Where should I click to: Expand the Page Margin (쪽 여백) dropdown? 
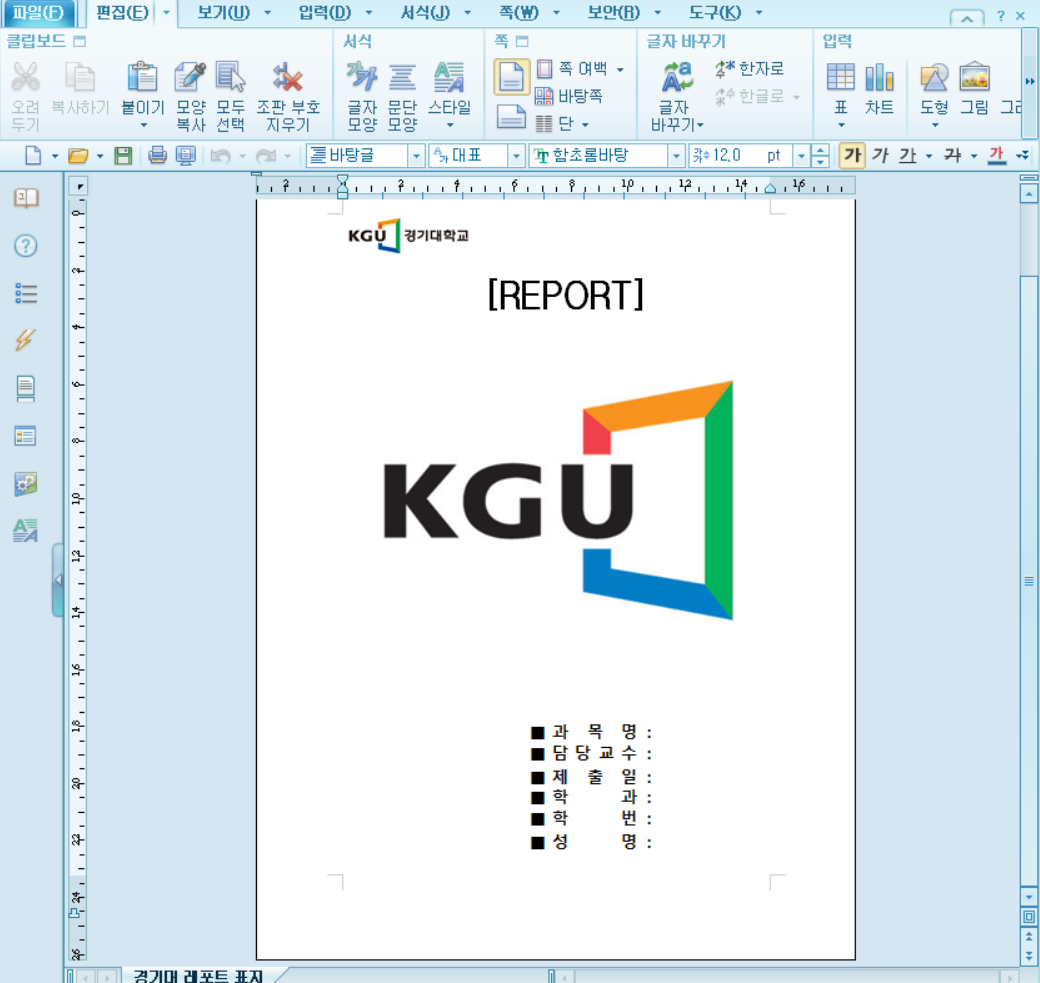[620, 69]
